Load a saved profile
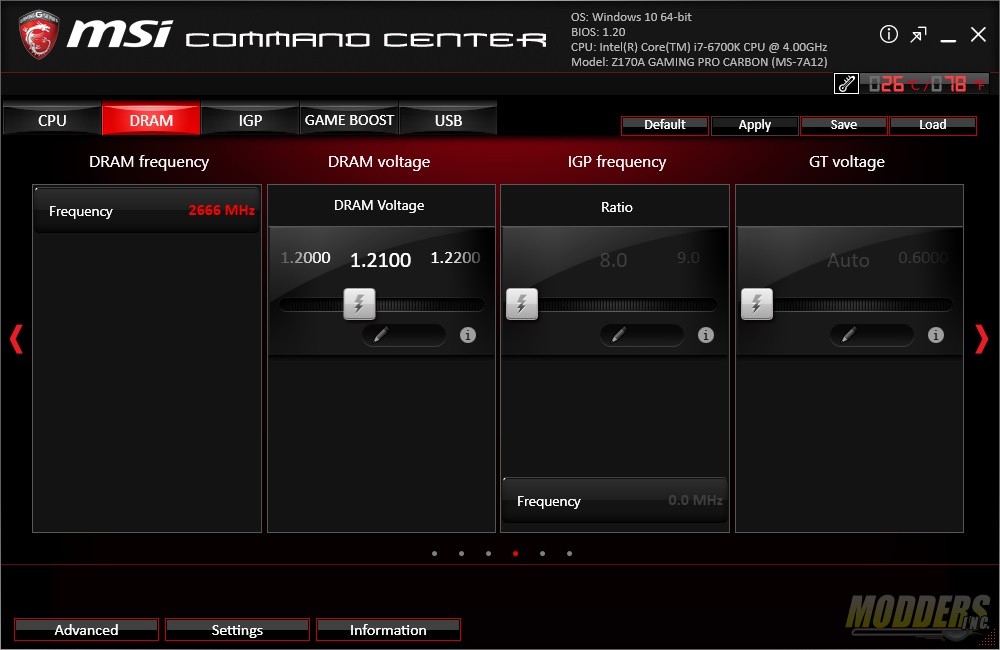 pyautogui.click(x=932, y=125)
